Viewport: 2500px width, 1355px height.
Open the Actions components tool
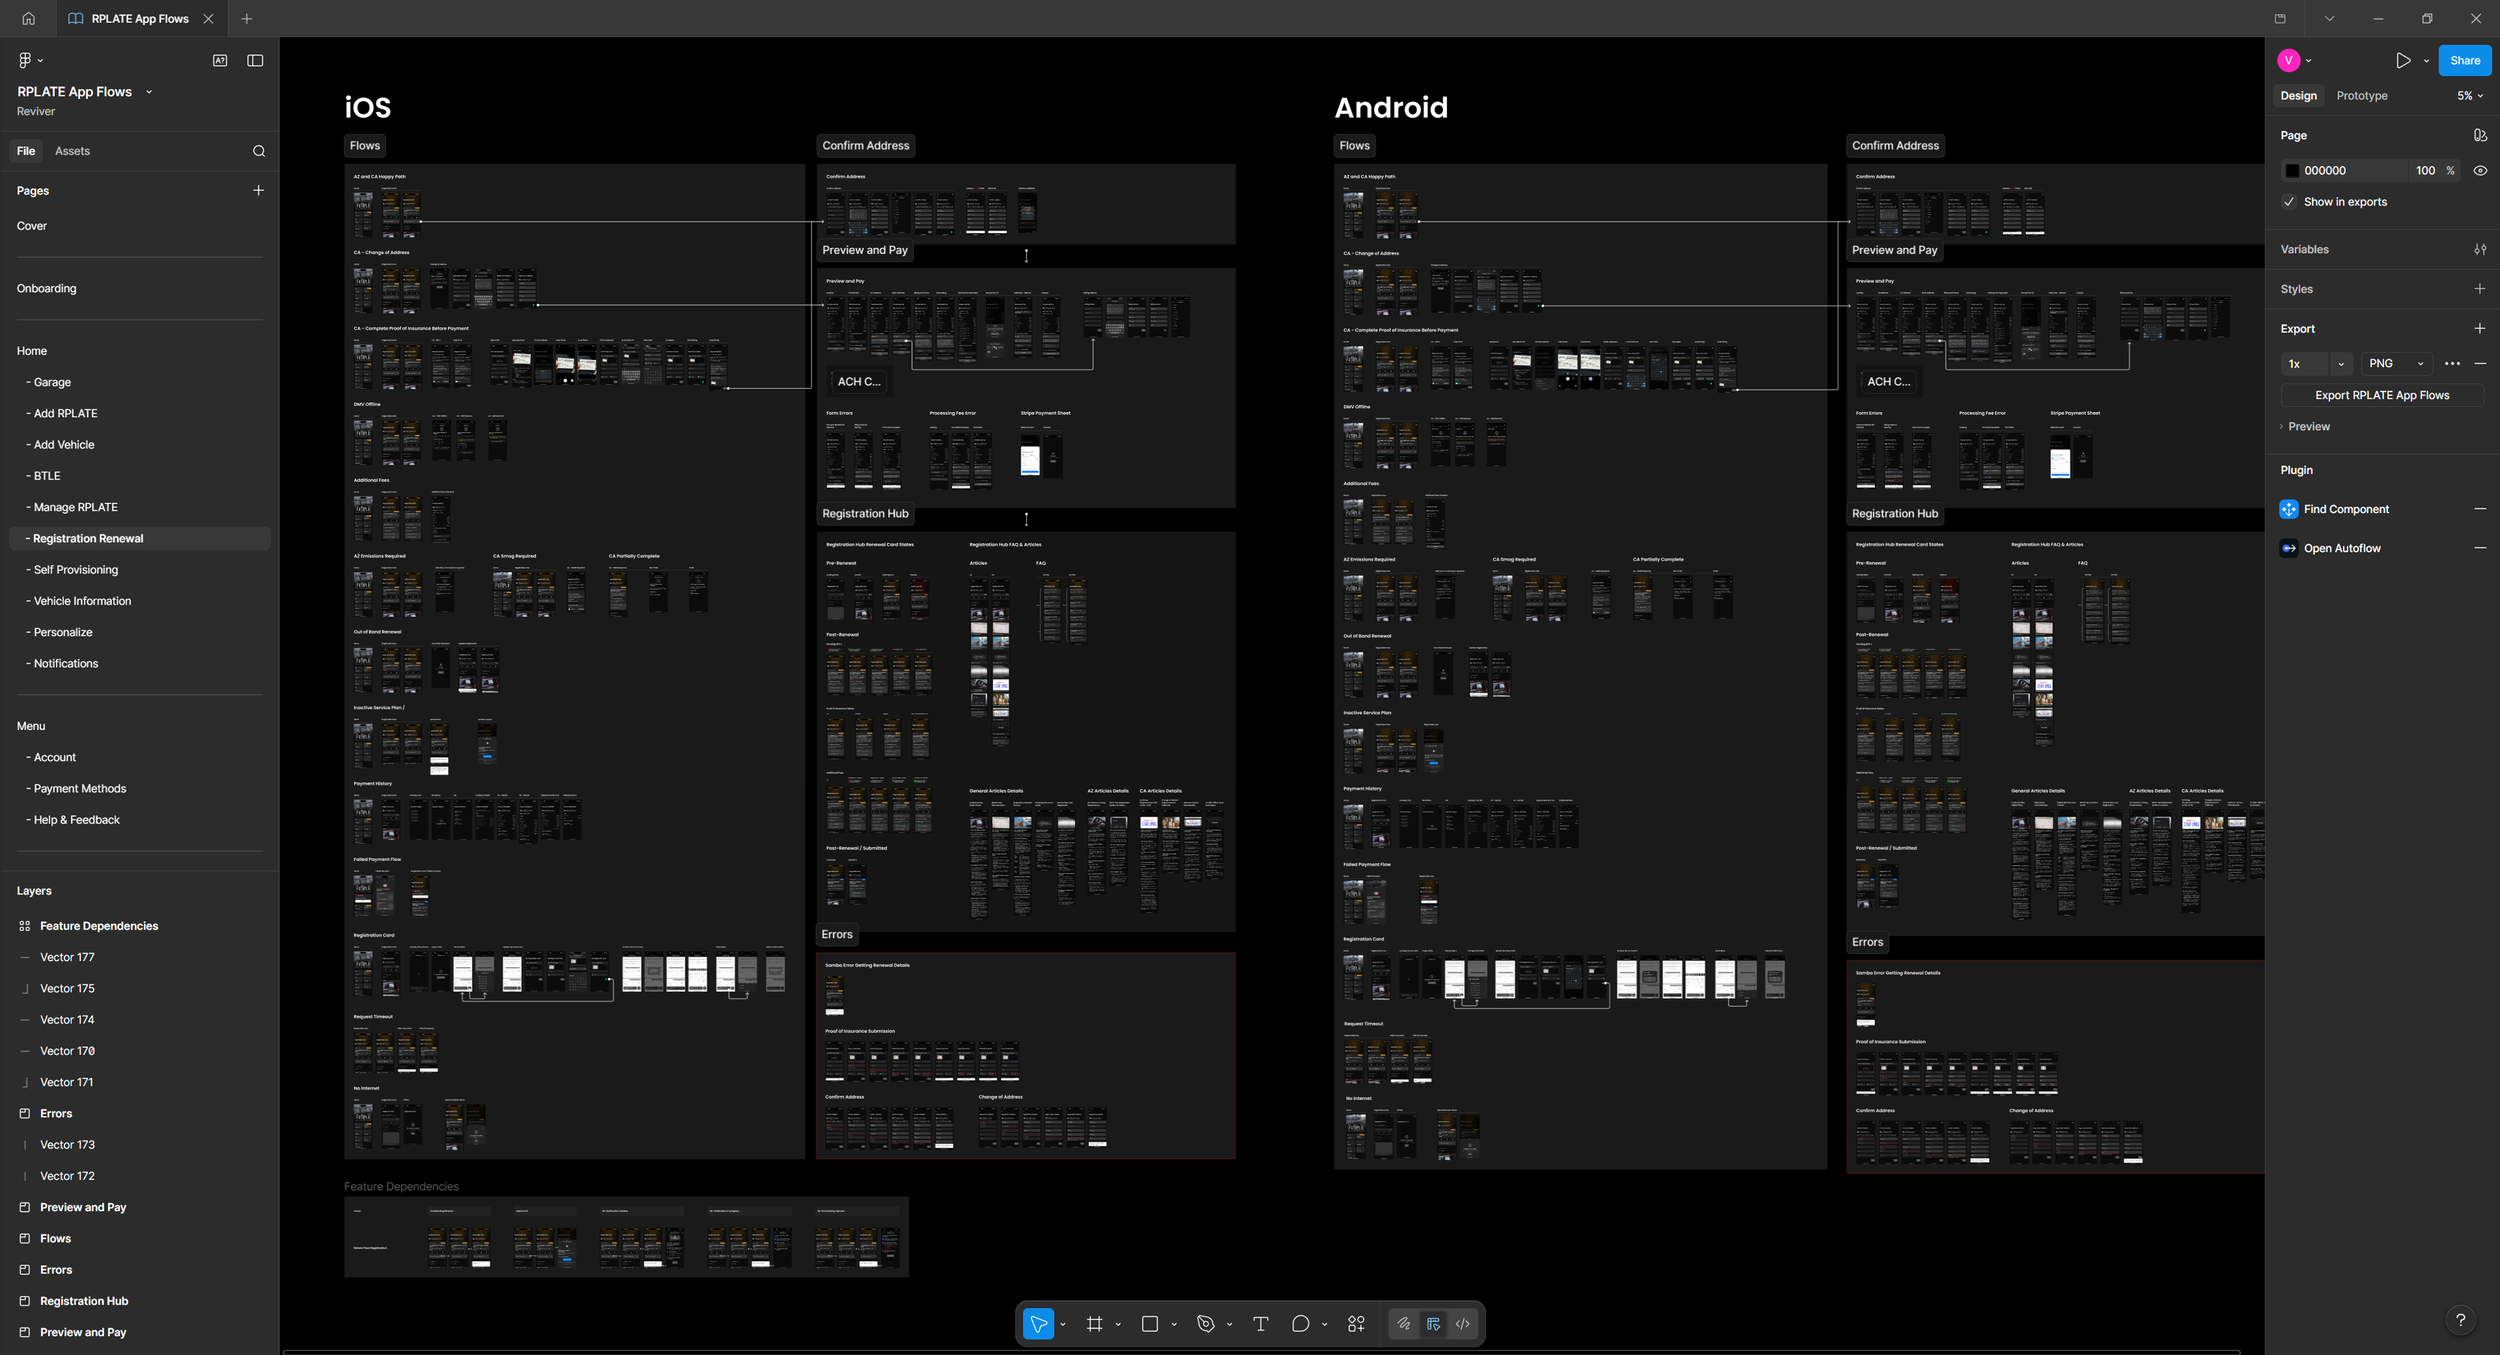click(x=1356, y=1324)
